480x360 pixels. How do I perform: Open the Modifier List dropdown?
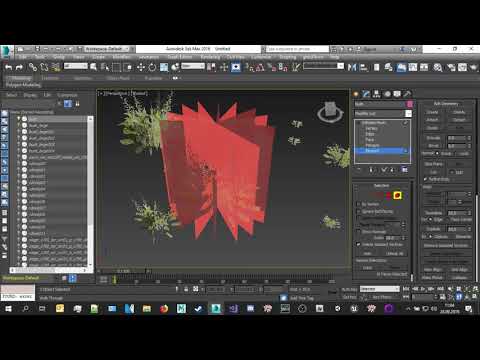383,114
